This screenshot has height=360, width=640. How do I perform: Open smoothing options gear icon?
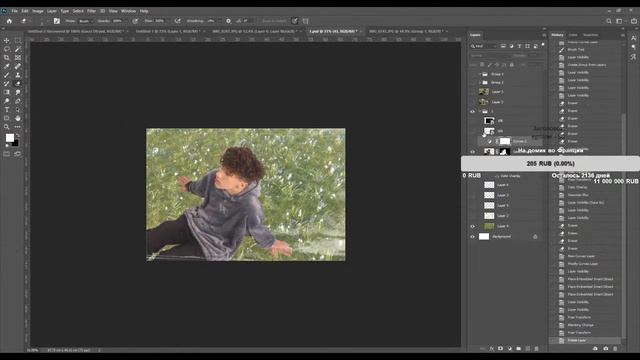click(228, 21)
